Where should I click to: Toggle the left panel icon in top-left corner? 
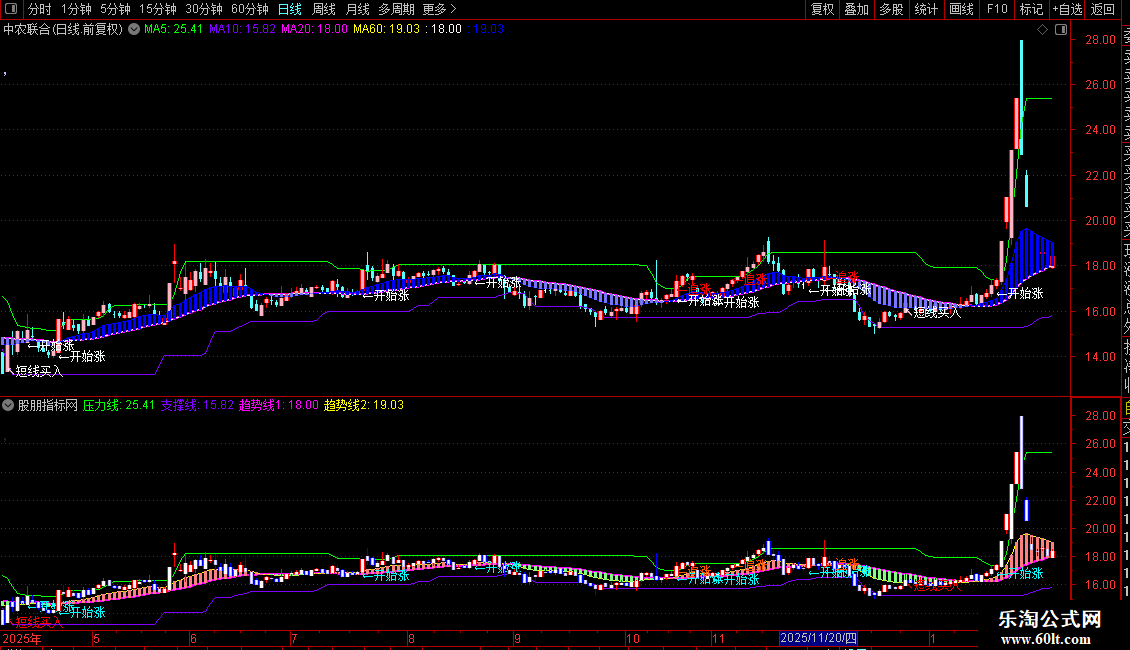click(x=10, y=9)
